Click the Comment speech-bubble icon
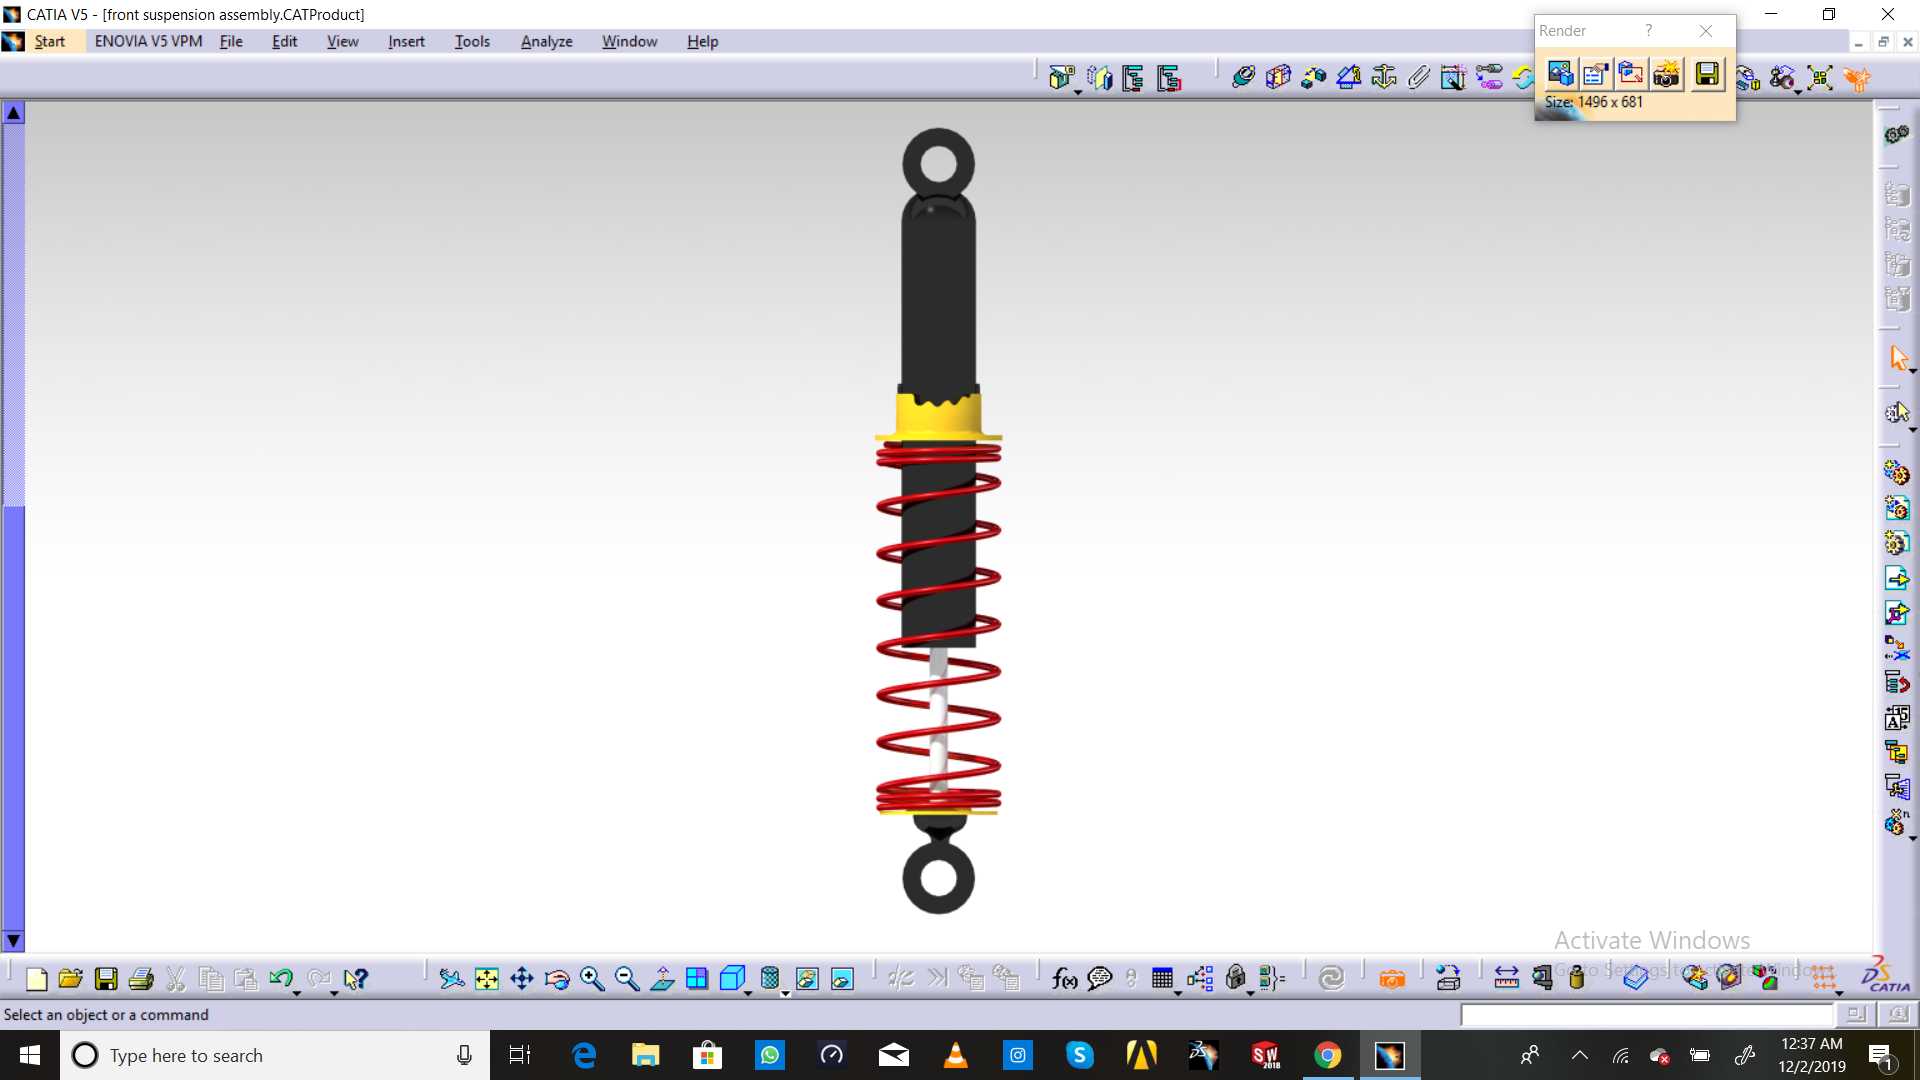1920x1080 pixels. point(1100,979)
